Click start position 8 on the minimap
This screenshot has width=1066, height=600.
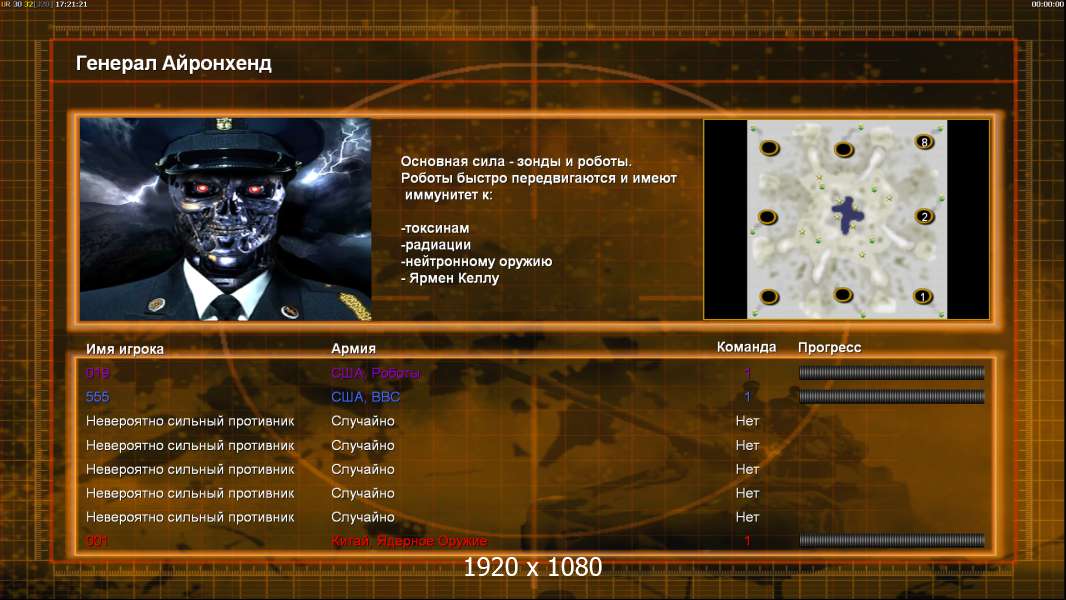click(924, 142)
